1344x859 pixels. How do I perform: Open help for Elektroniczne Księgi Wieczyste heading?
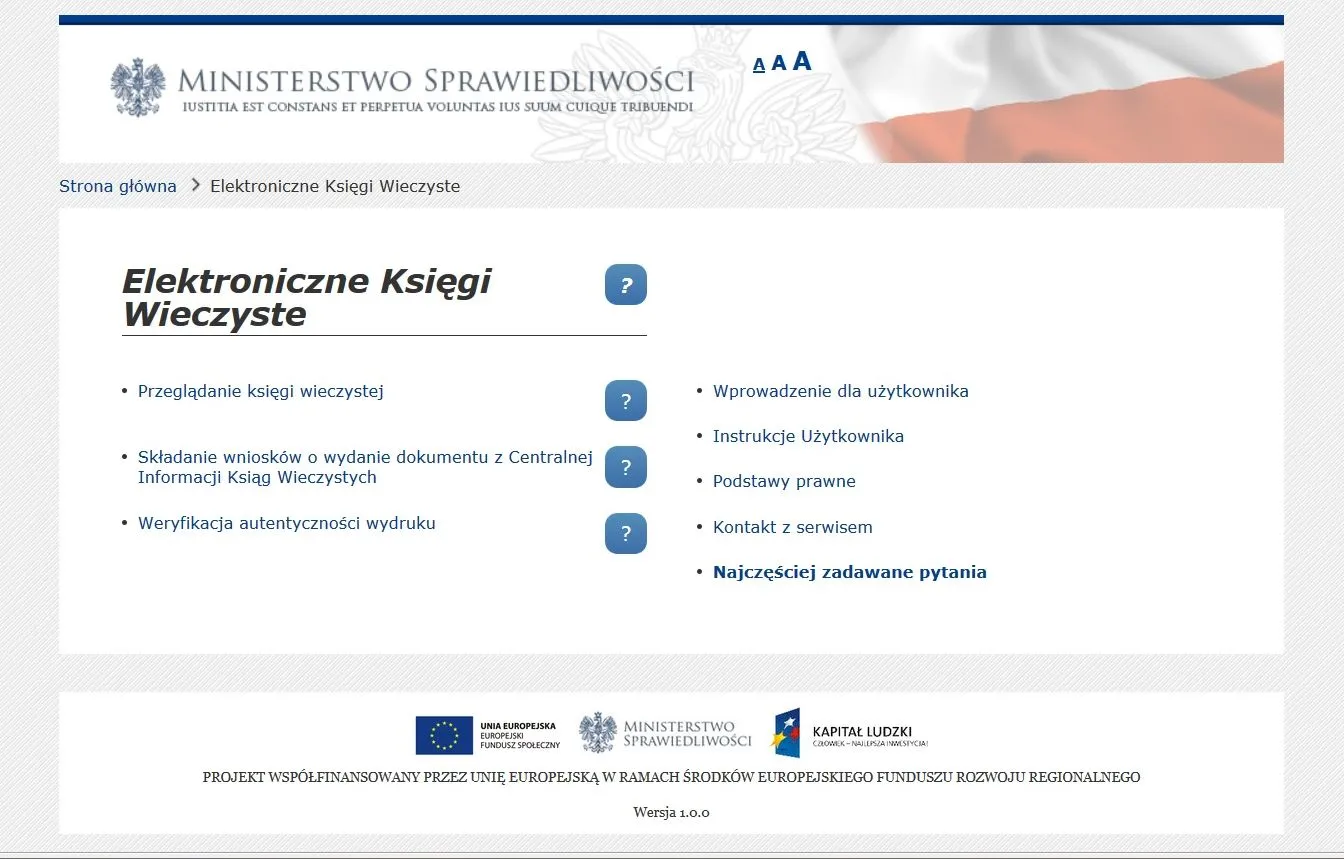pyautogui.click(x=626, y=284)
